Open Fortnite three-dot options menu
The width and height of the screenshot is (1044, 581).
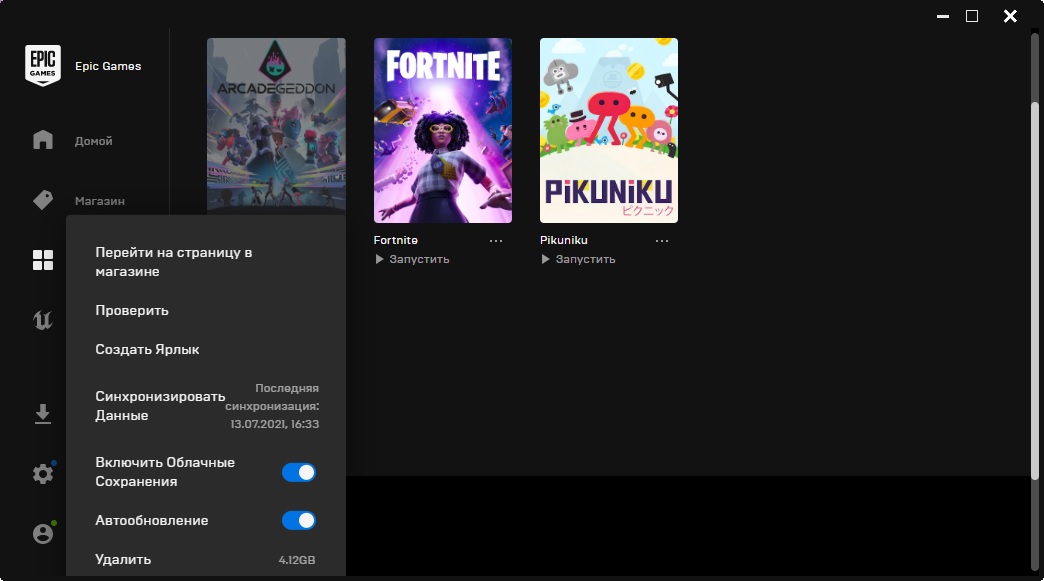[x=496, y=241]
